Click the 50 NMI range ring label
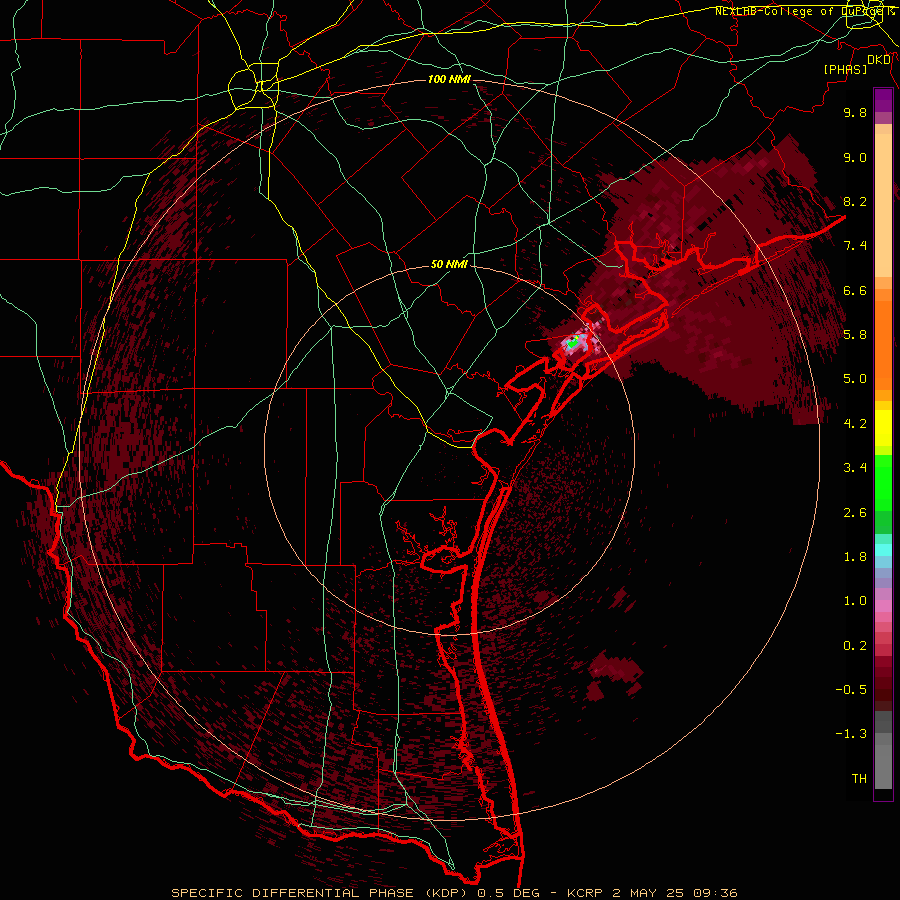The height and width of the screenshot is (900, 900). [x=449, y=265]
